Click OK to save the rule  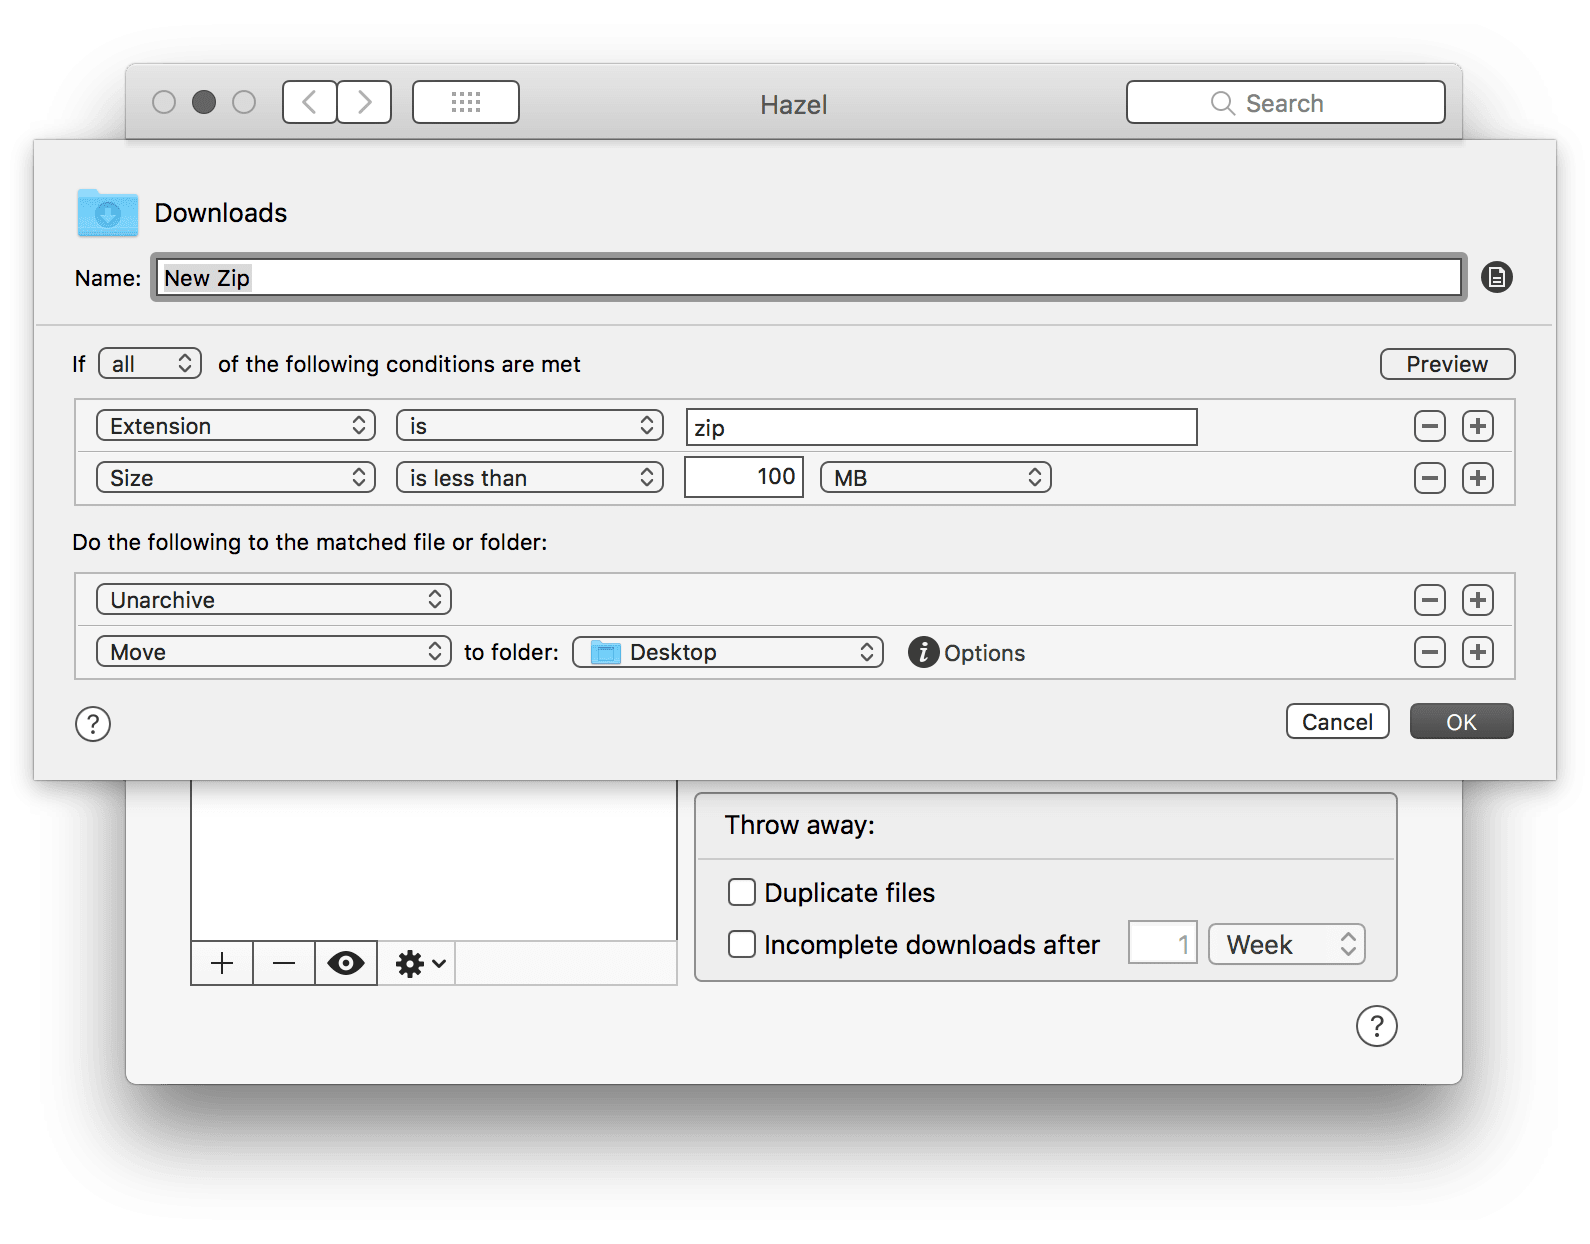click(1461, 722)
